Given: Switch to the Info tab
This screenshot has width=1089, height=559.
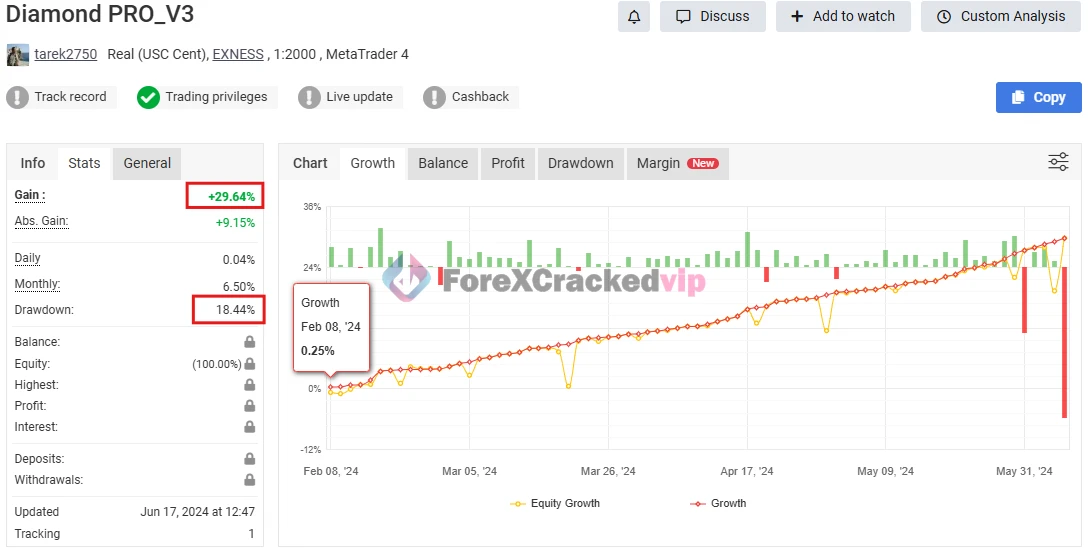Looking at the screenshot, I should tap(33, 163).
